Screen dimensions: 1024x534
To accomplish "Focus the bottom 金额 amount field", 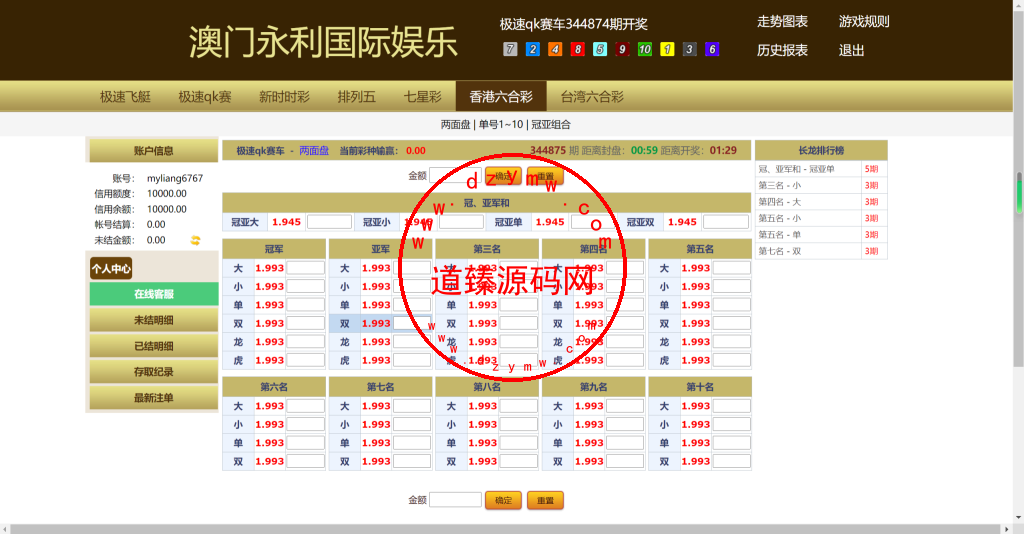I will click(455, 500).
